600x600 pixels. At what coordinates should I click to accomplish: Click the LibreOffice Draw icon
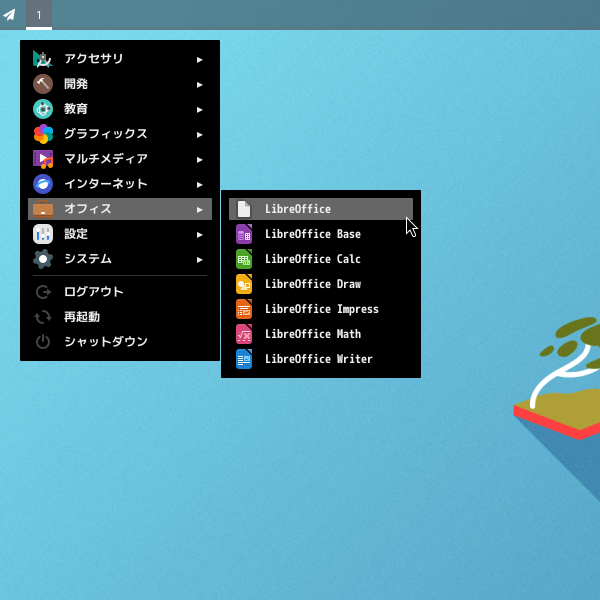tap(244, 284)
